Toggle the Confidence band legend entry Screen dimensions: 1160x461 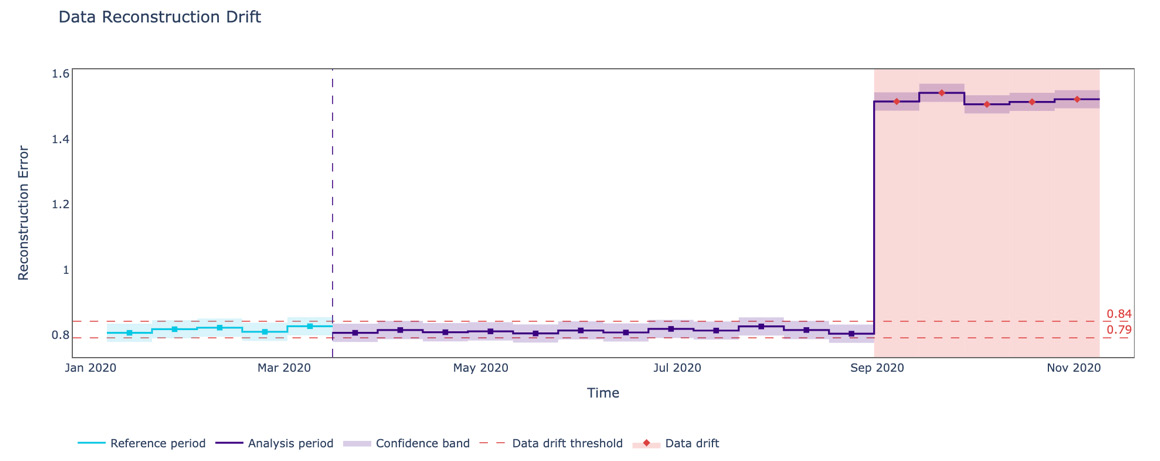pos(405,443)
